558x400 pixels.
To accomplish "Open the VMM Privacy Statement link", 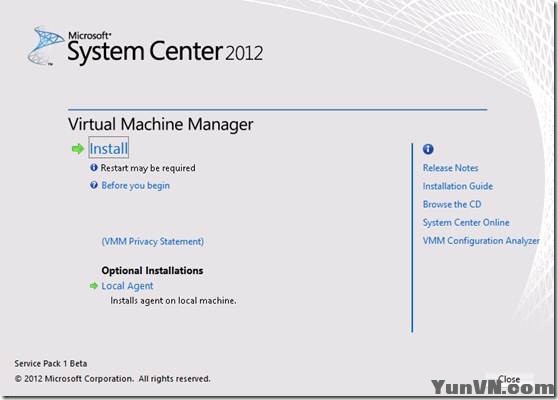I will tap(153, 241).
